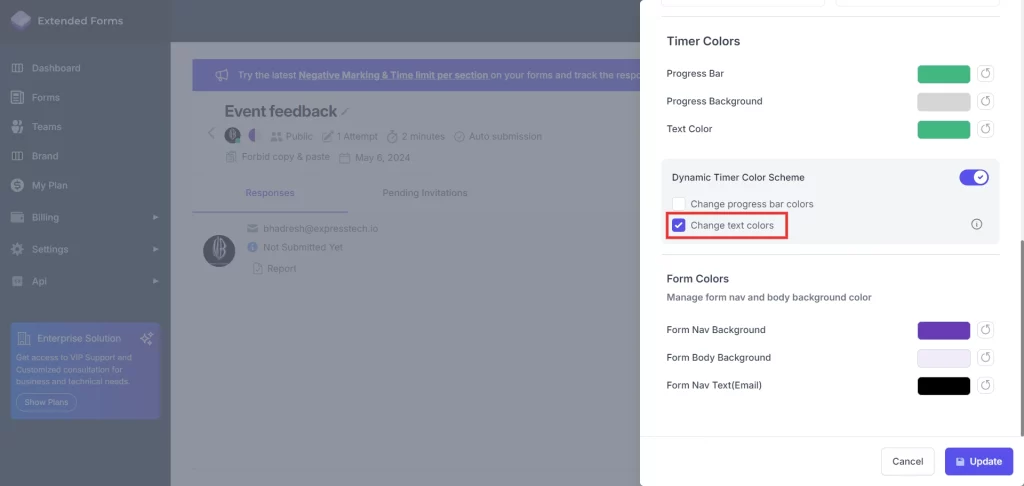Check Change progress bar colors

[x=679, y=204]
